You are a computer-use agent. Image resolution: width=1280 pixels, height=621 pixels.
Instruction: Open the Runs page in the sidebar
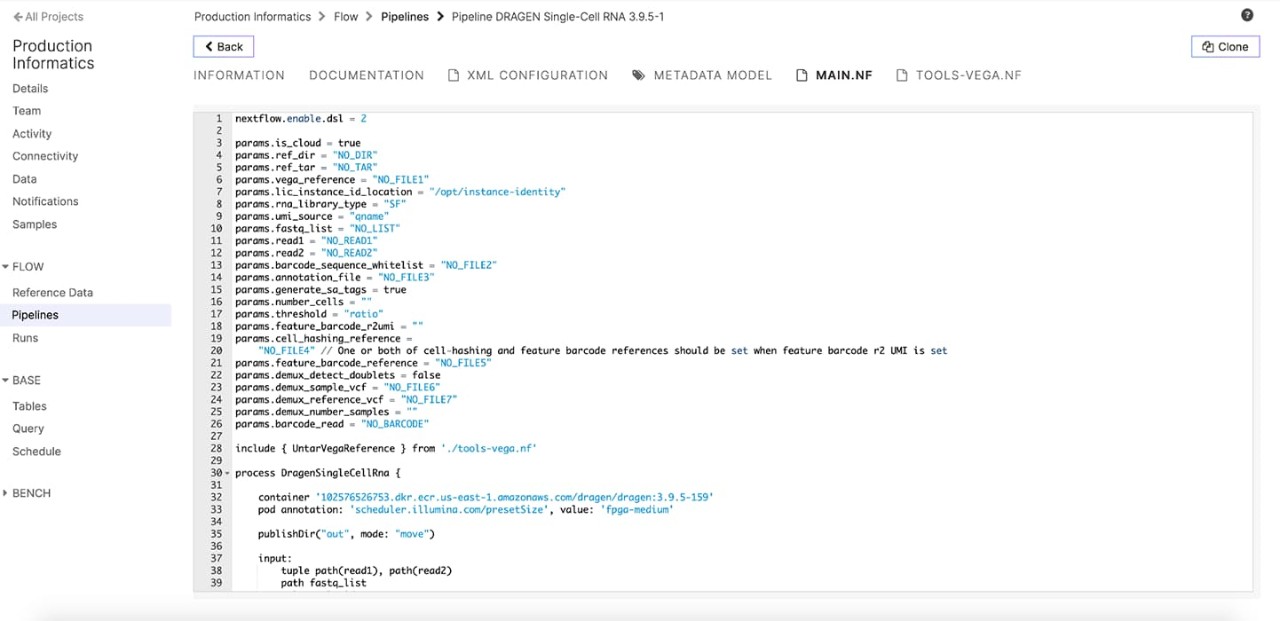pos(26,337)
